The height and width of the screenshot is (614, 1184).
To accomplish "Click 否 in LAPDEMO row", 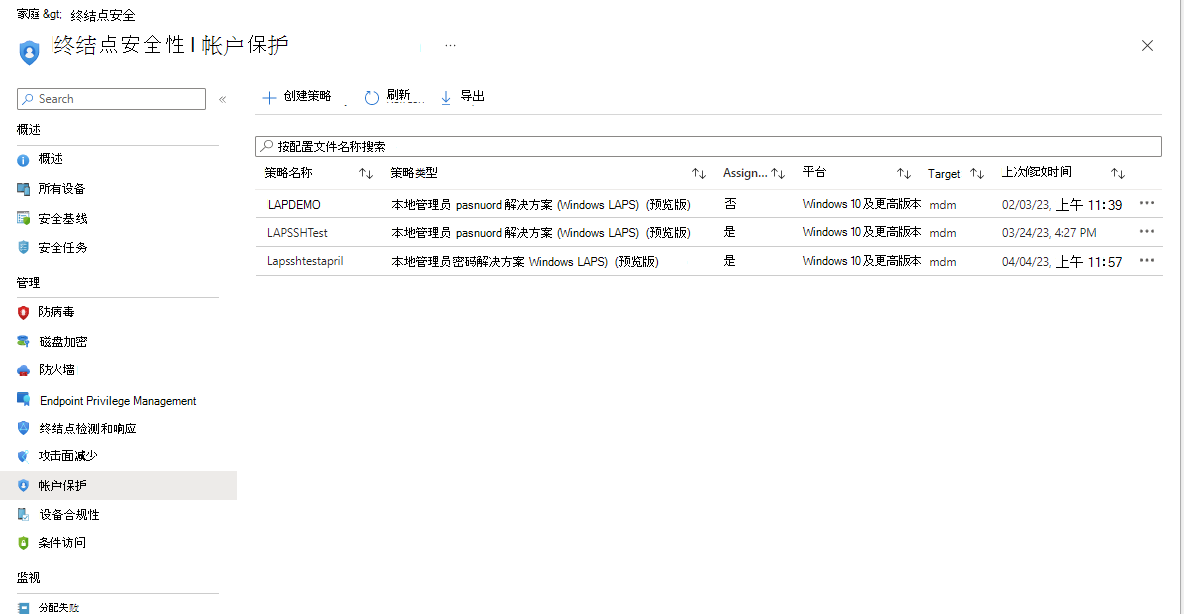I will tap(730, 204).
